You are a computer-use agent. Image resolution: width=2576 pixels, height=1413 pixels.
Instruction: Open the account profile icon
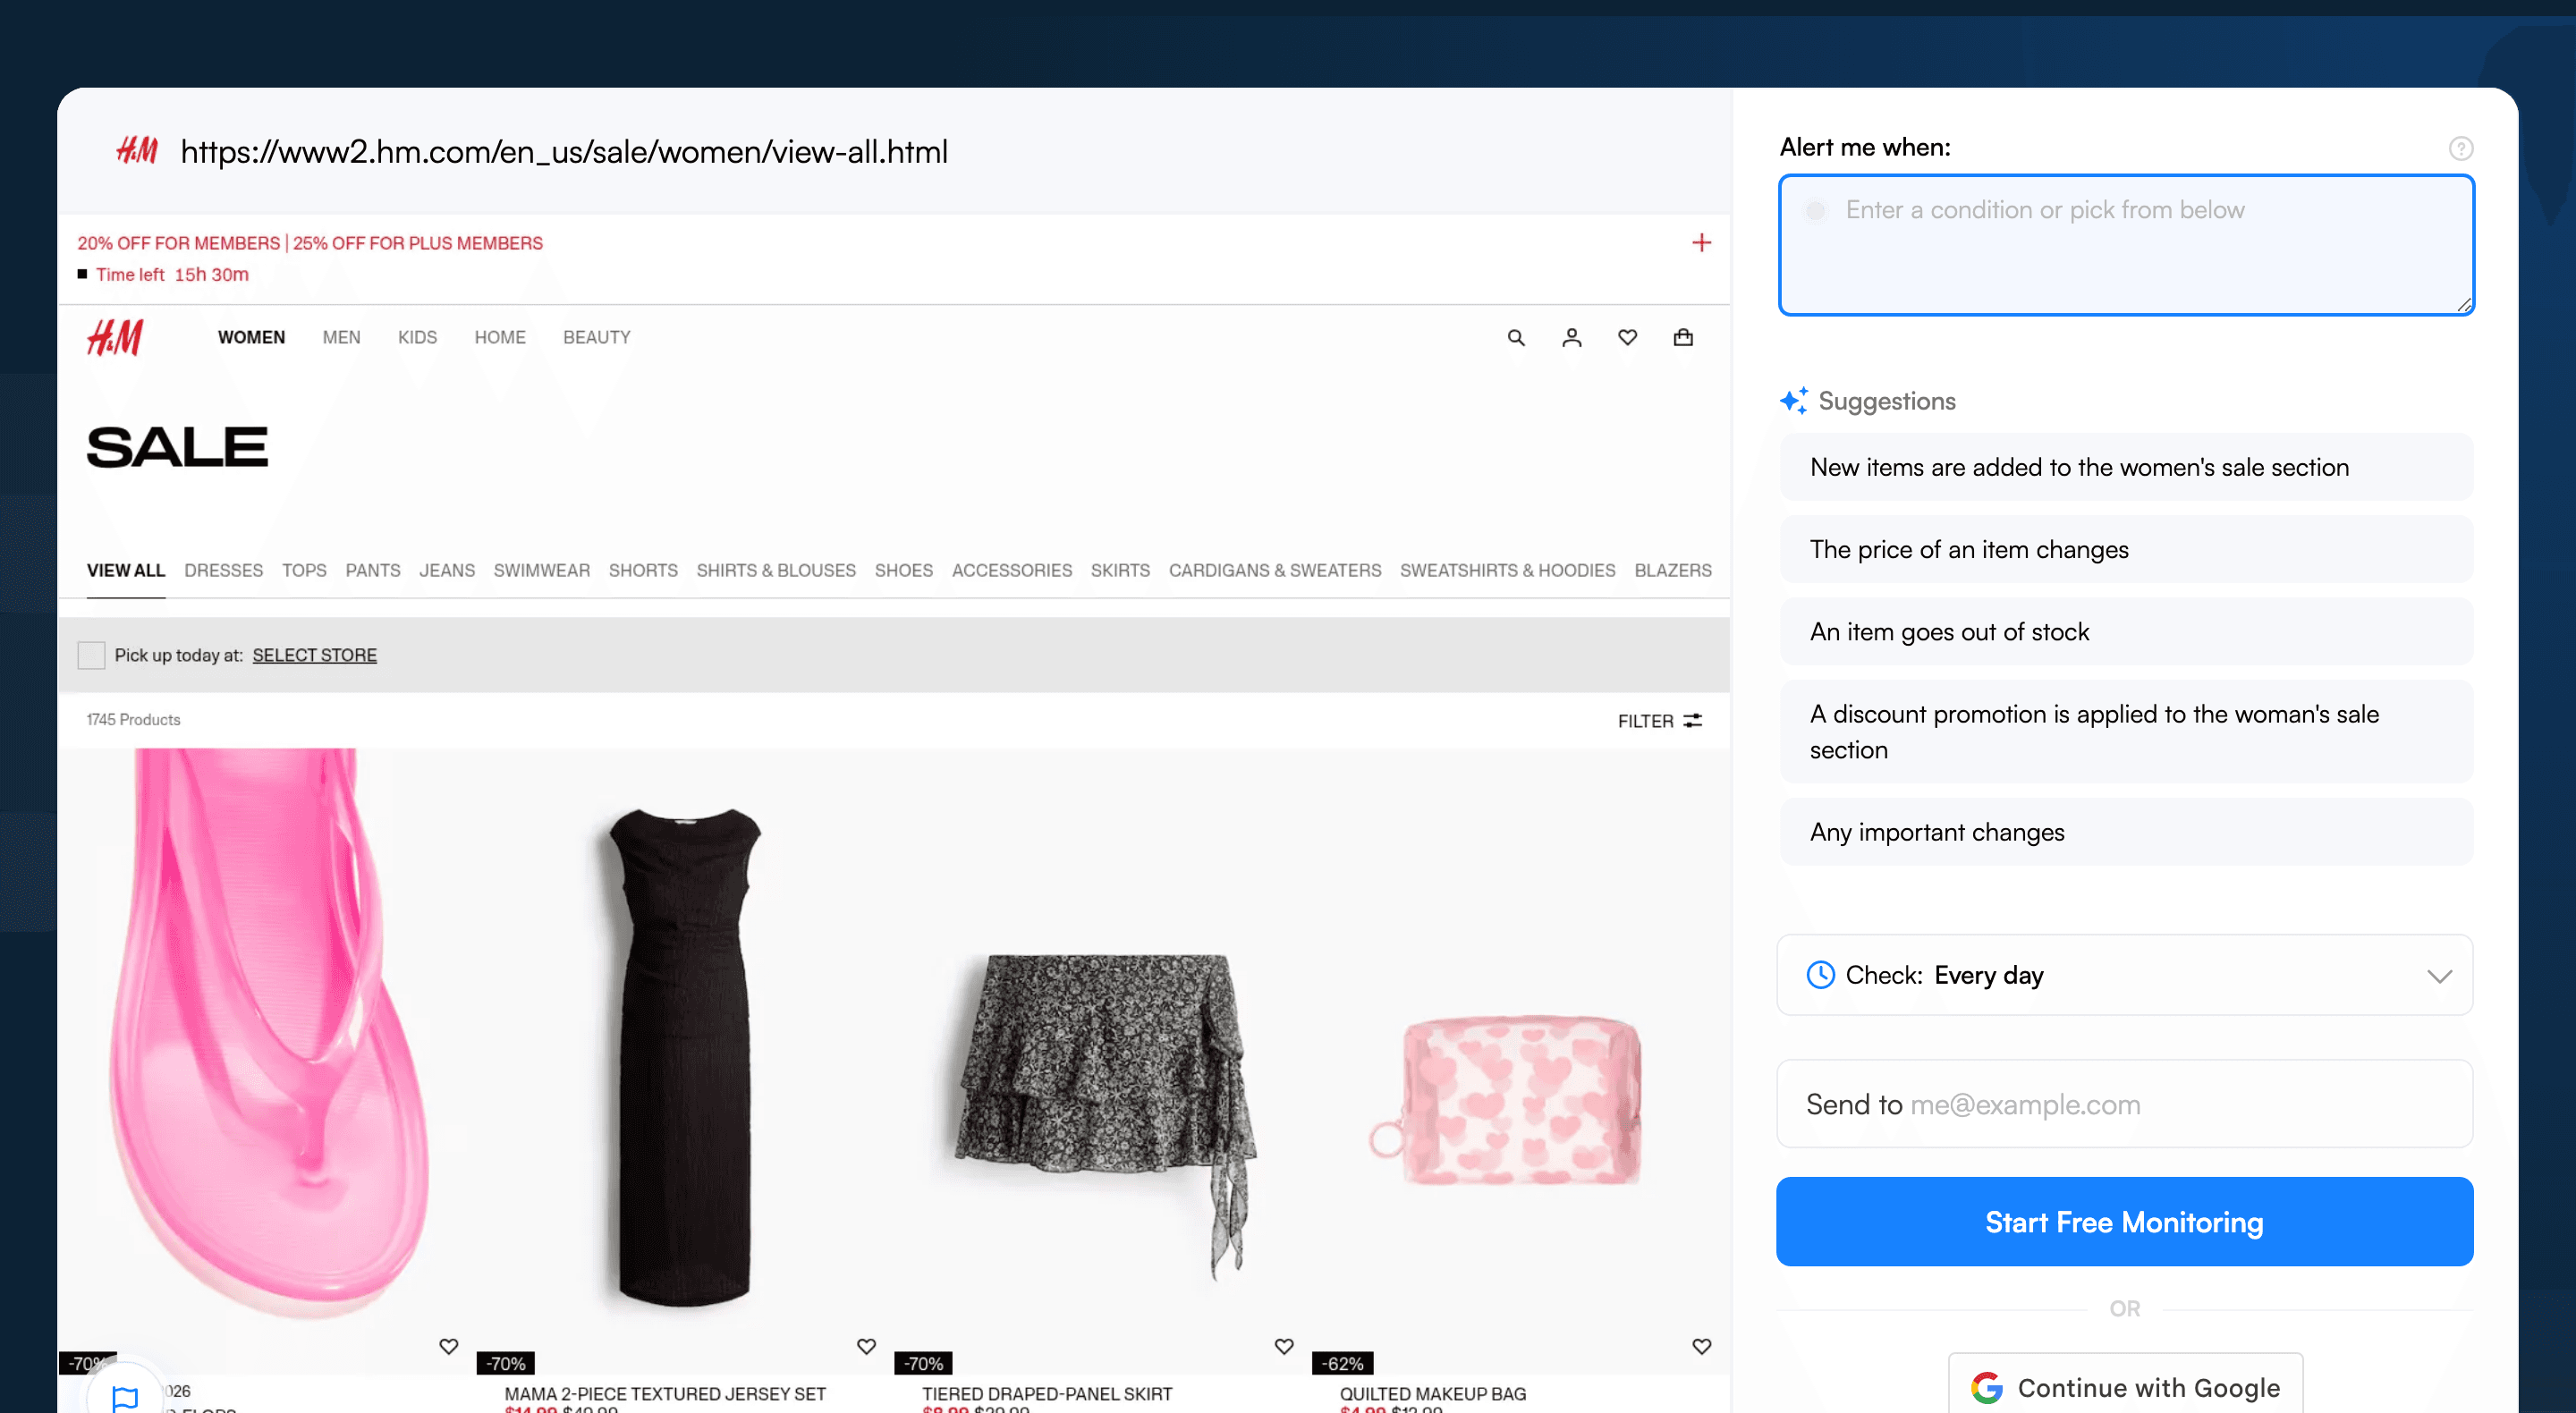pos(1572,338)
